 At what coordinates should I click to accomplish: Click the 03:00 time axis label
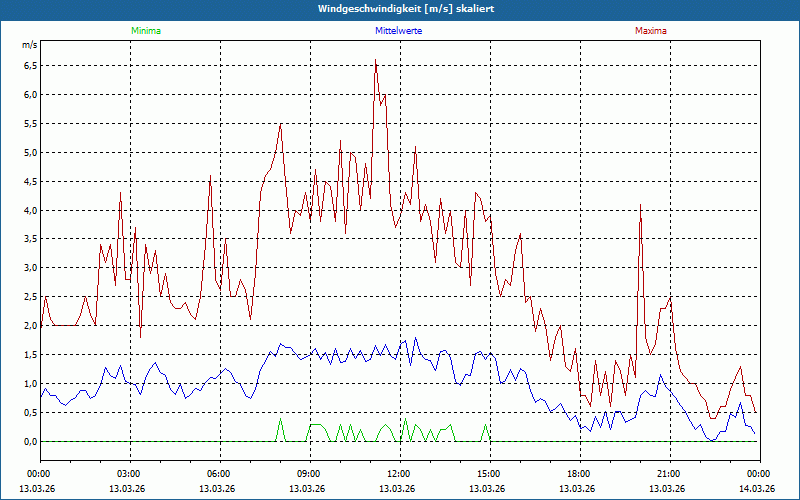(129, 474)
